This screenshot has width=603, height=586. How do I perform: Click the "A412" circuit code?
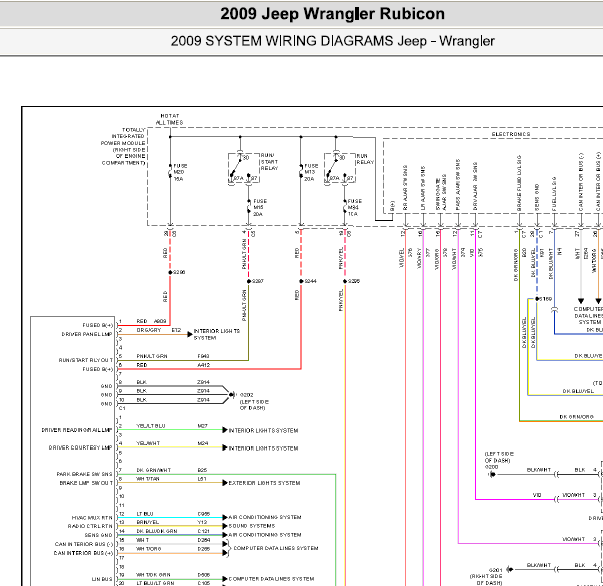click(x=203, y=365)
